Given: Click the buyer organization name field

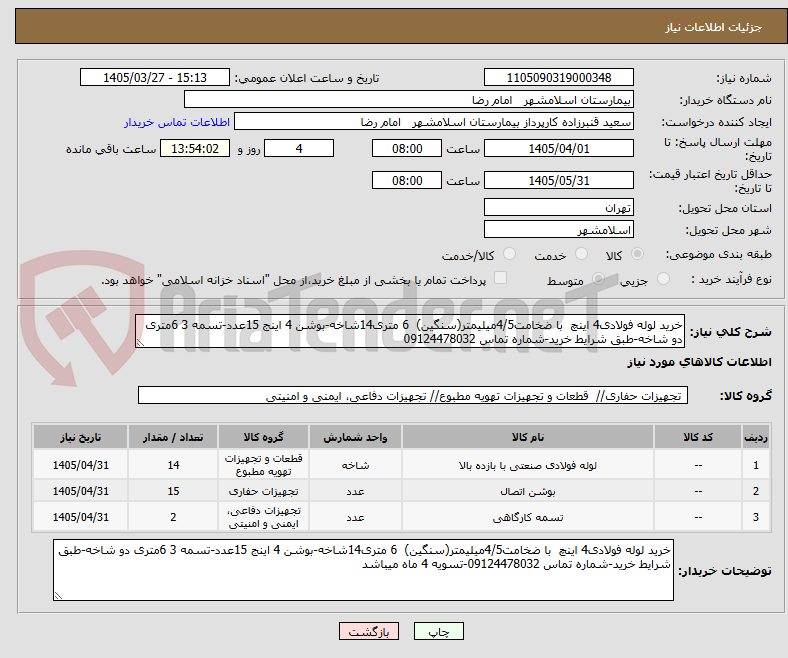Looking at the screenshot, I should [x=409, y=100].
